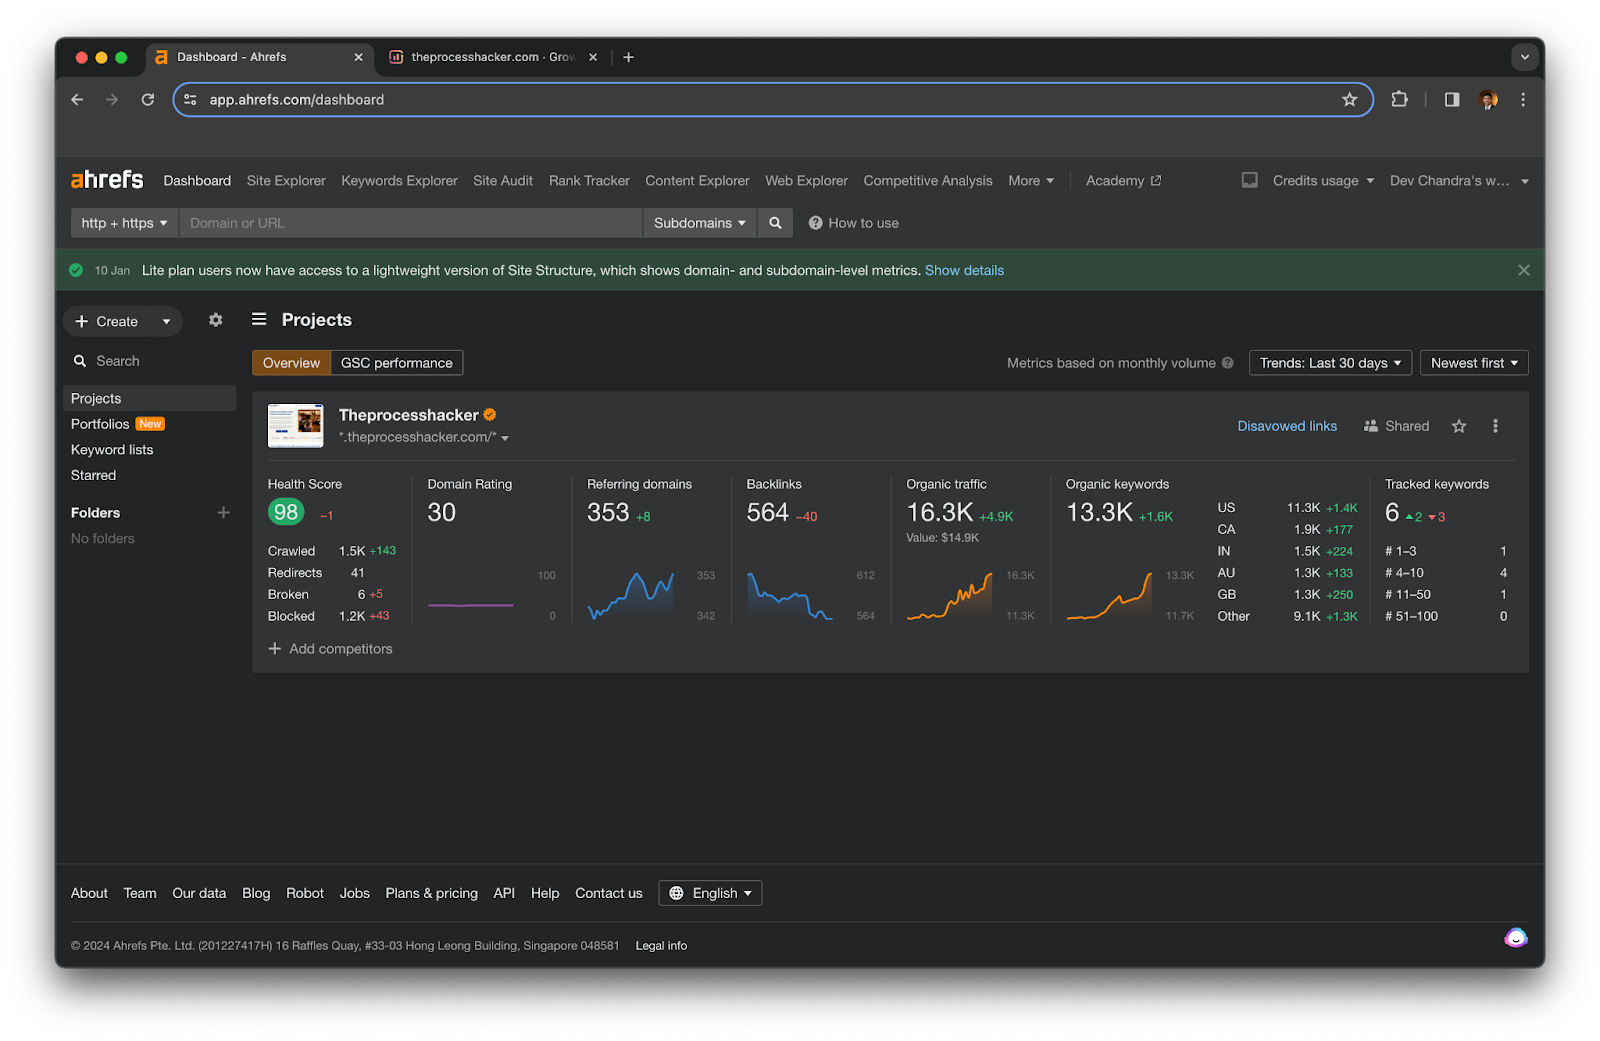Expand the Create button dropdown
The width and height of the screenshot is (1600, 1041).
pyautogui.click(x=166, y=321)
